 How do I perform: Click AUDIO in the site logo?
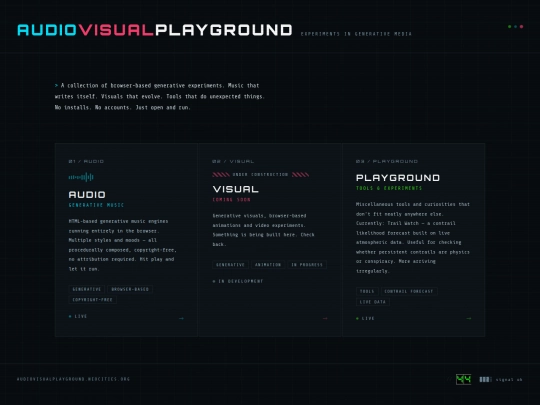click(x=47, y=30)
